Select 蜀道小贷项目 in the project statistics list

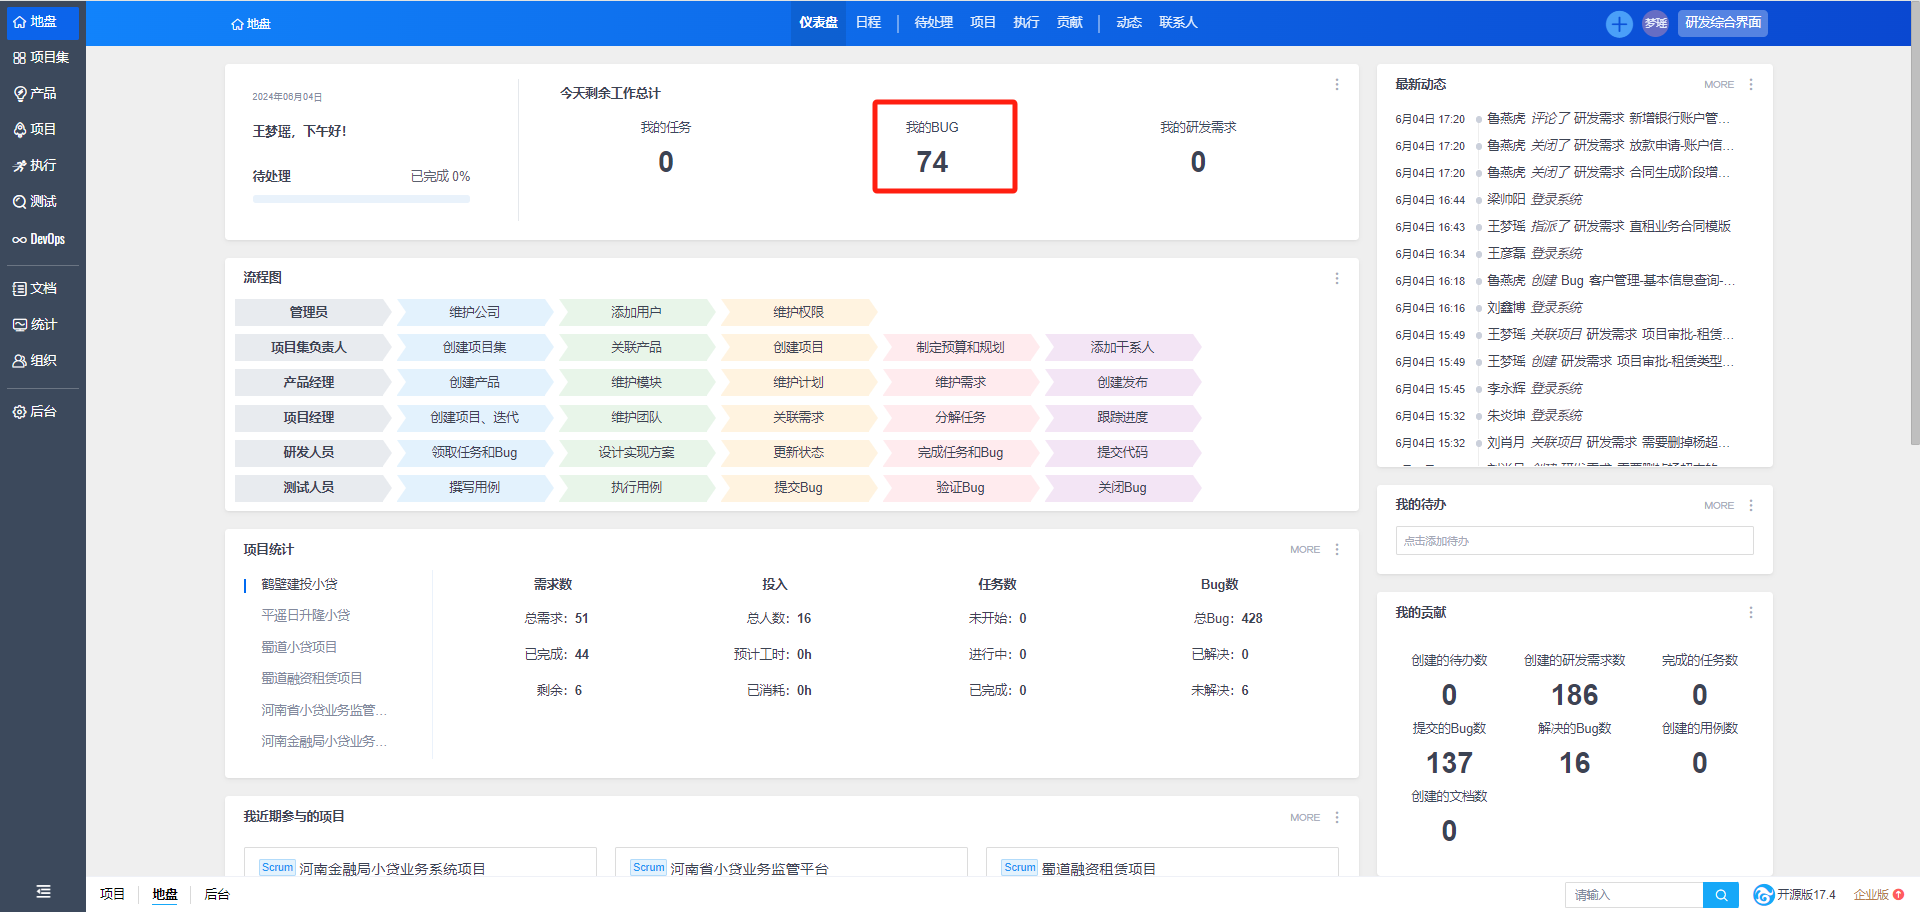point(299,647)
